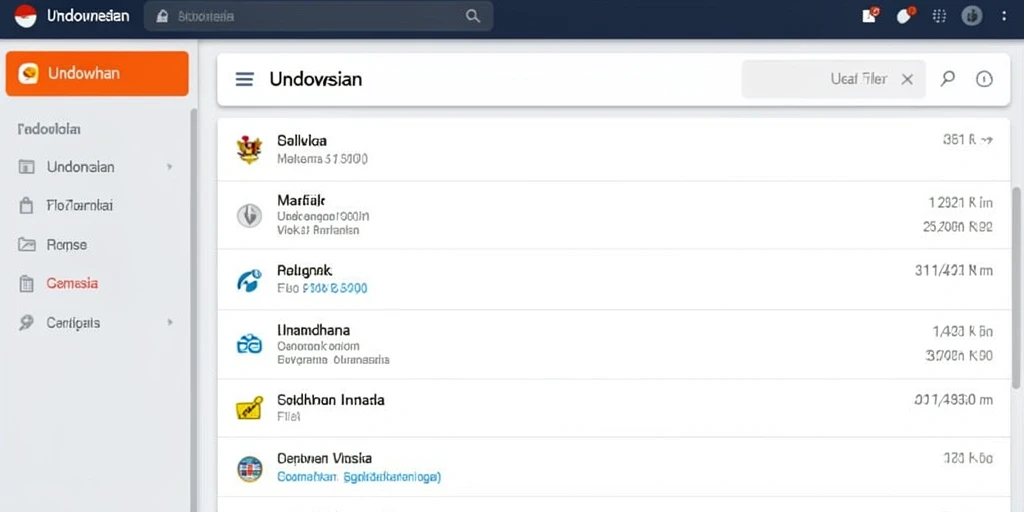Open the info icon in list header
The image size is (1024, 512).
(984, 80)
